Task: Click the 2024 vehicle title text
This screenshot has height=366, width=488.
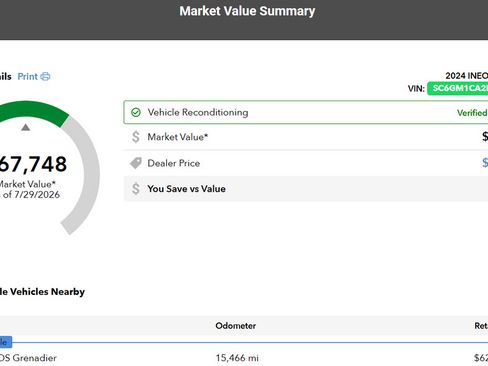Action: click(467, 76)
